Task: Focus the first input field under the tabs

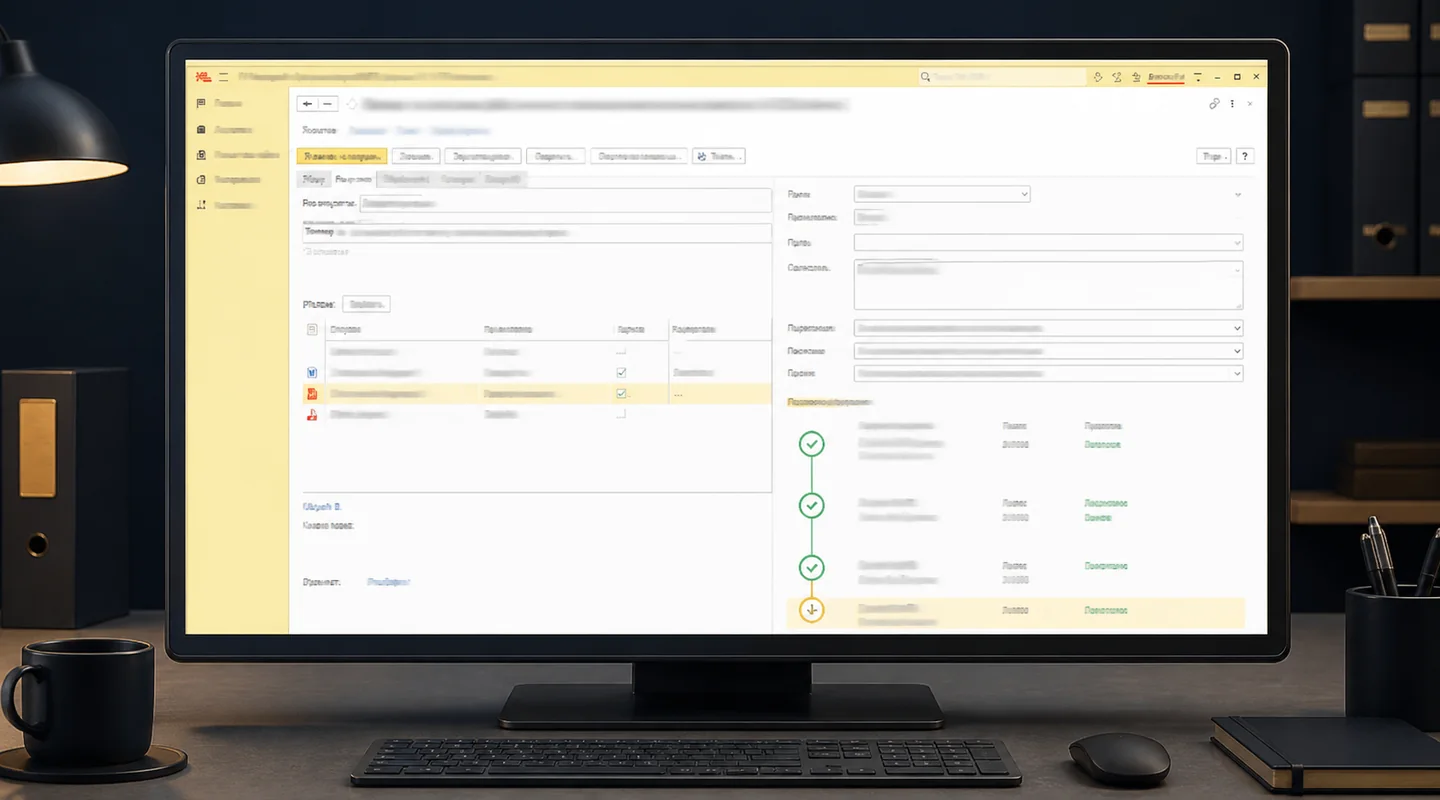Action: click(565, 203)
